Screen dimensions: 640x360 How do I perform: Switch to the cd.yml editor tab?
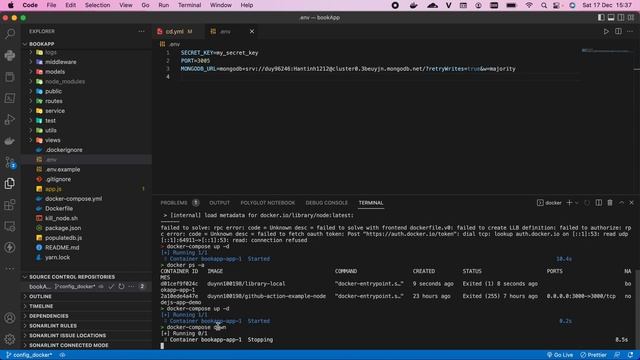[x=178, y=31]
